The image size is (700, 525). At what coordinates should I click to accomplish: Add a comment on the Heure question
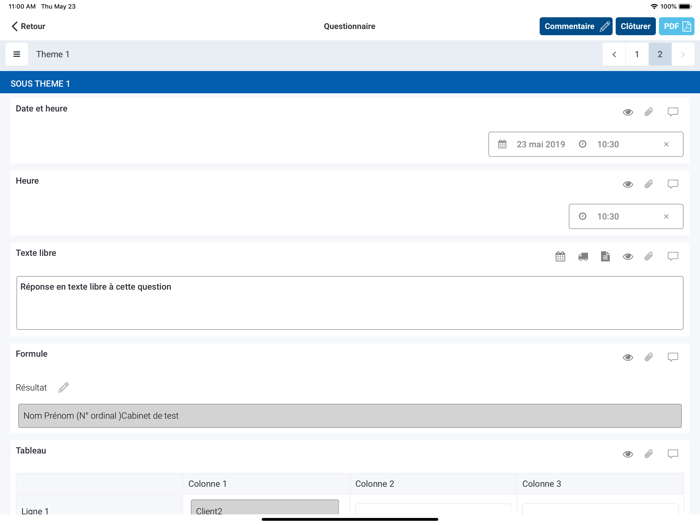[673, 184]
